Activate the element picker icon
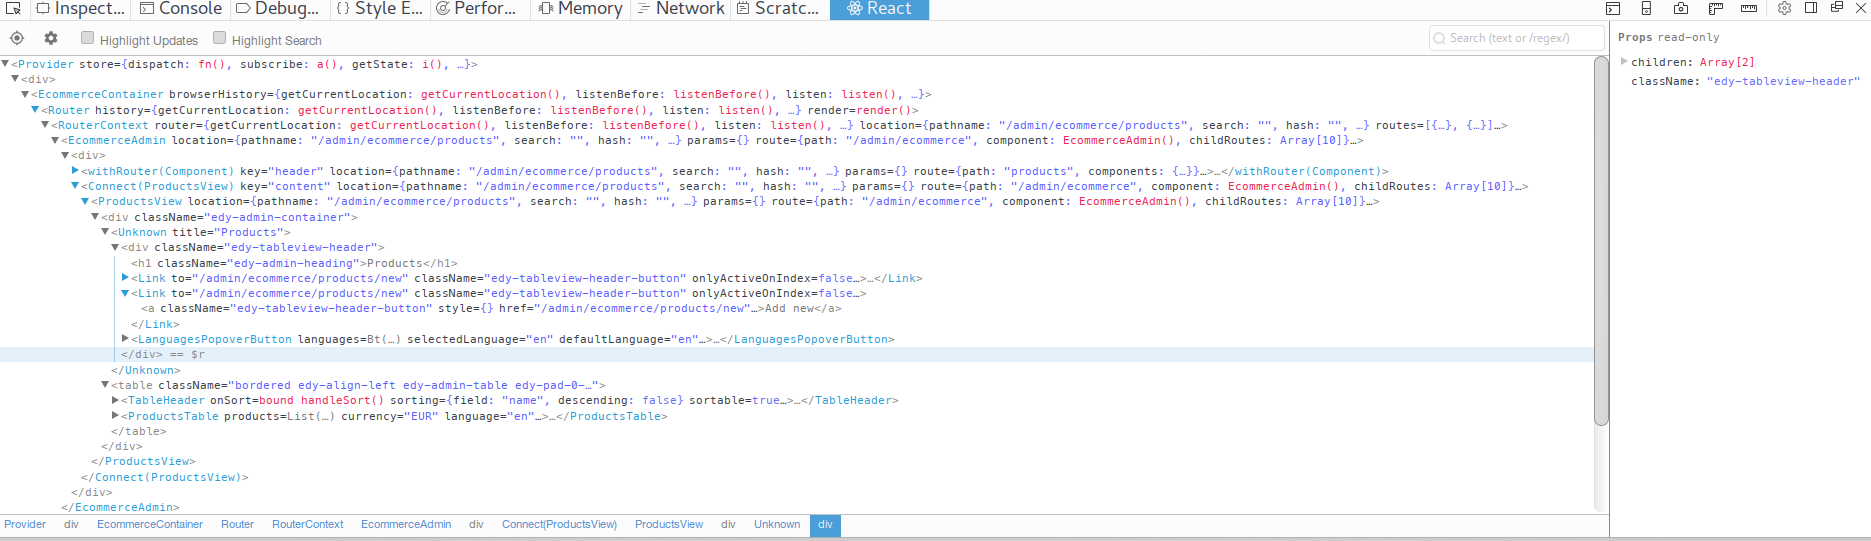1871x541 pixels. 14,8
